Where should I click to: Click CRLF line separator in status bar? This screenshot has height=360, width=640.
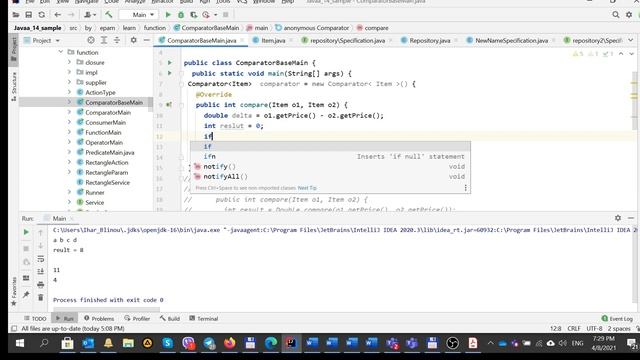click(573, 329)
